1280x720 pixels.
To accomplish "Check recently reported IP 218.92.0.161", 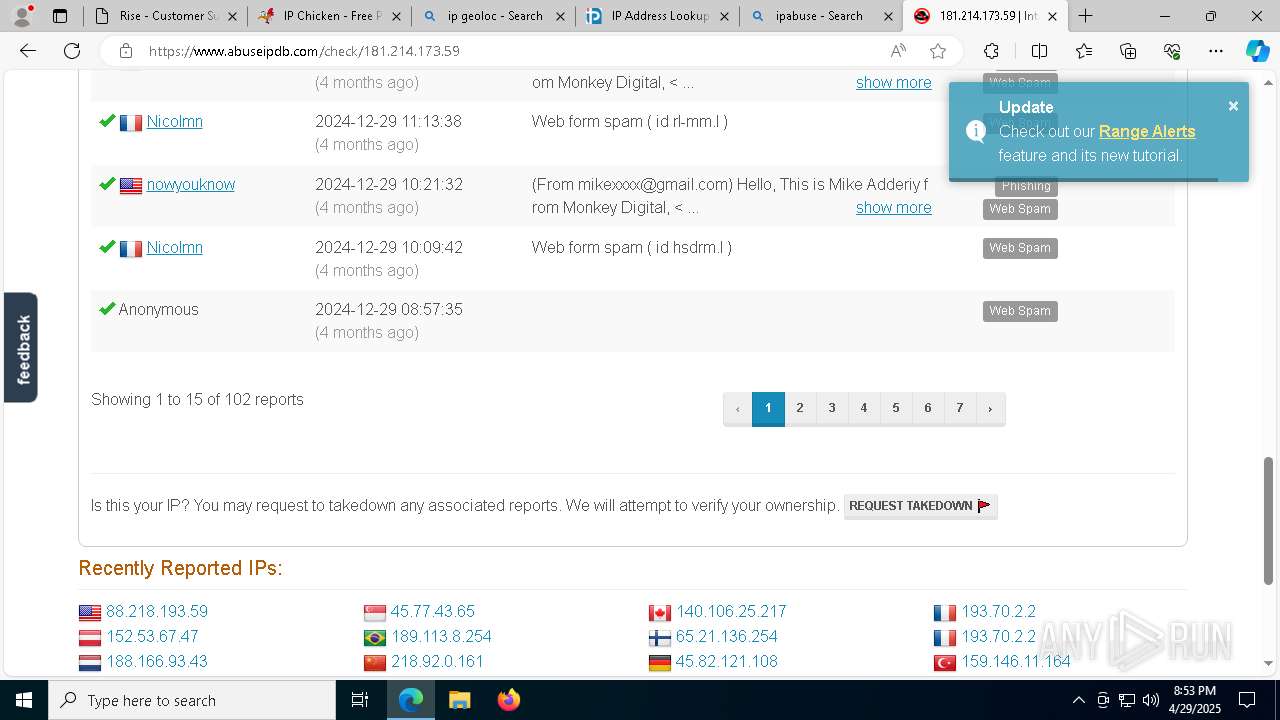I will pos(437,661).
